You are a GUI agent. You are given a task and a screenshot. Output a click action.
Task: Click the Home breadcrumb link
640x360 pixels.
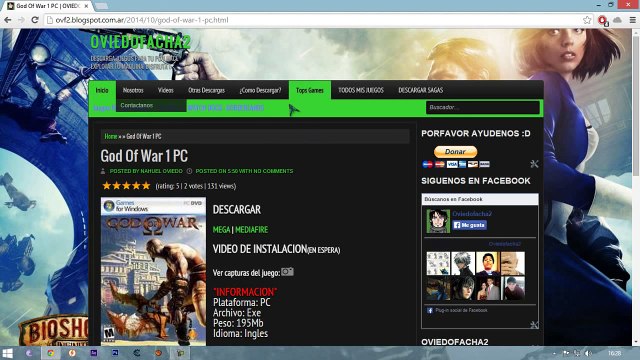[x=111, y=136]
